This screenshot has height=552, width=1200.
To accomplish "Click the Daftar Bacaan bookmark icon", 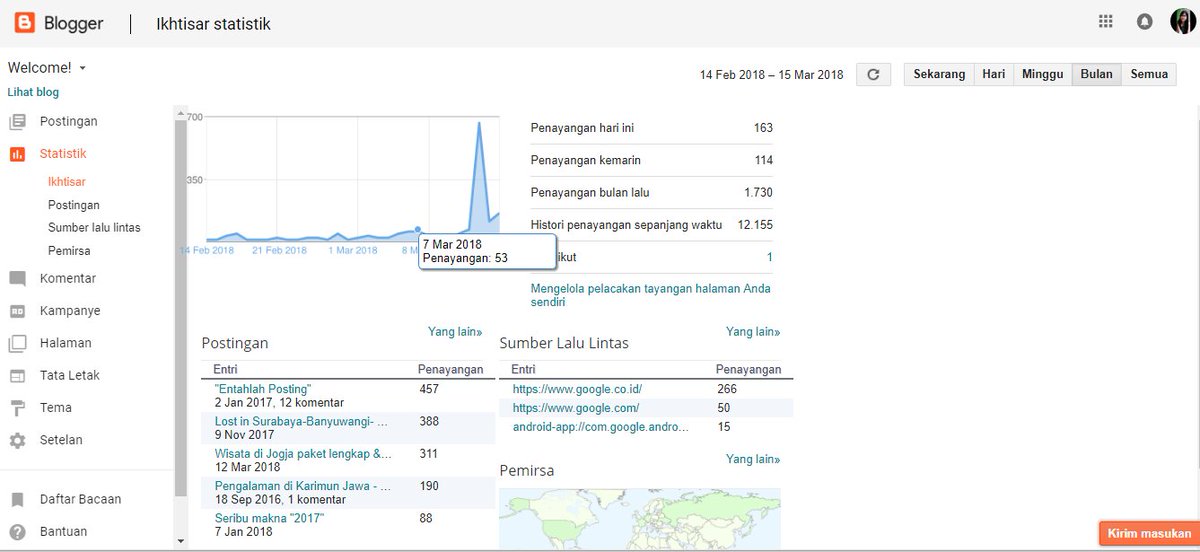I will 17,499.
